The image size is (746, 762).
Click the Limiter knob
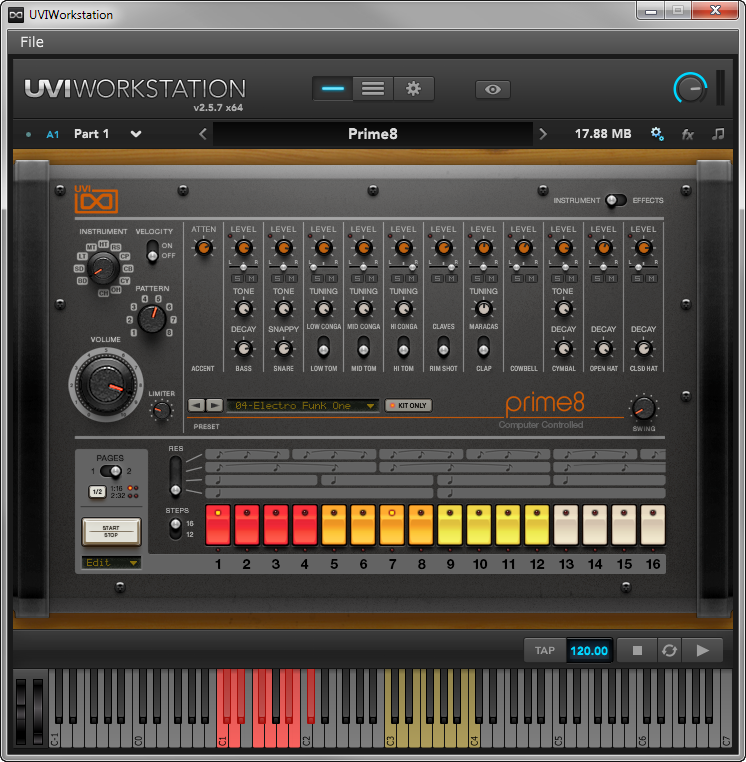pyautogui.click(x=161, y=411)
